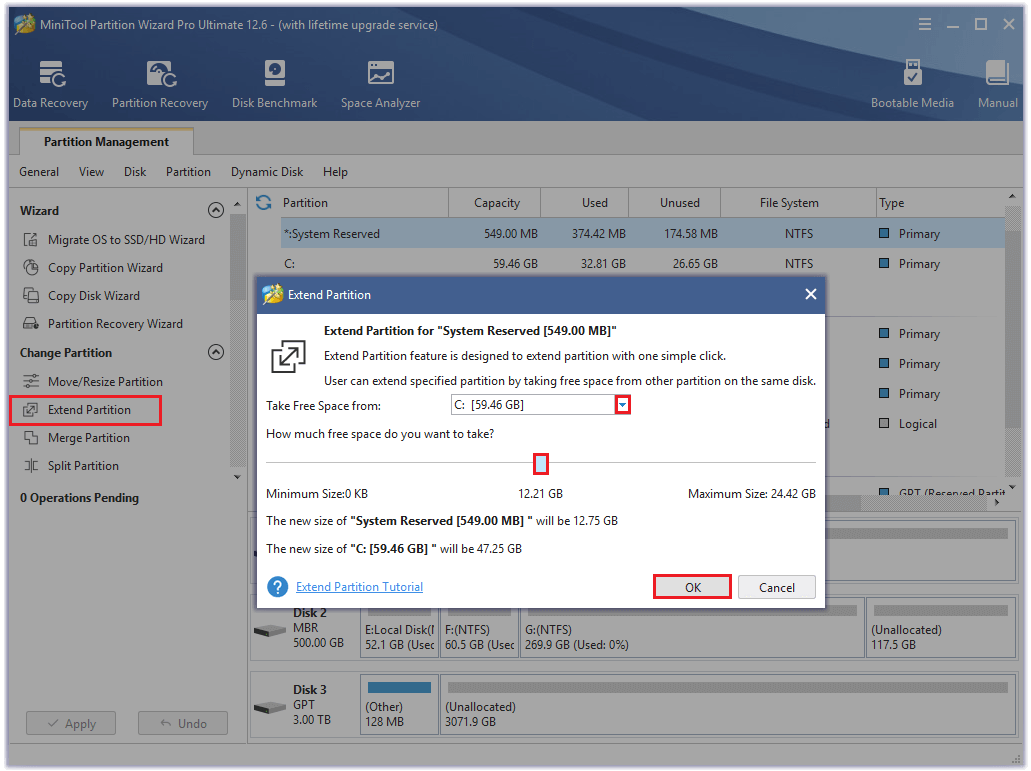The image size is (1031, 771).
Task: Start Copy Disk Wizard
Action: (x=82, y=296)
